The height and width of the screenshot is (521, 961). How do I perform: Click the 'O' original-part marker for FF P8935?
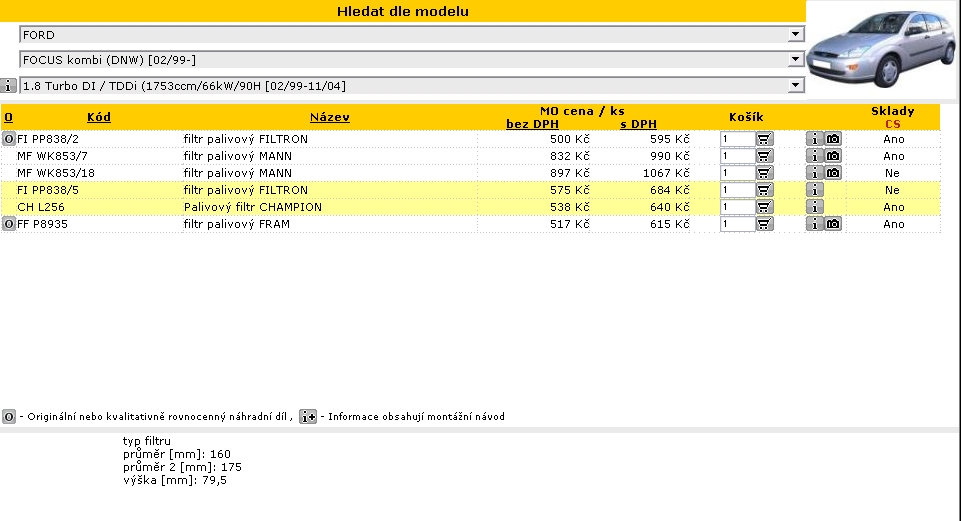pyautogui.click(x=9, y=224)
